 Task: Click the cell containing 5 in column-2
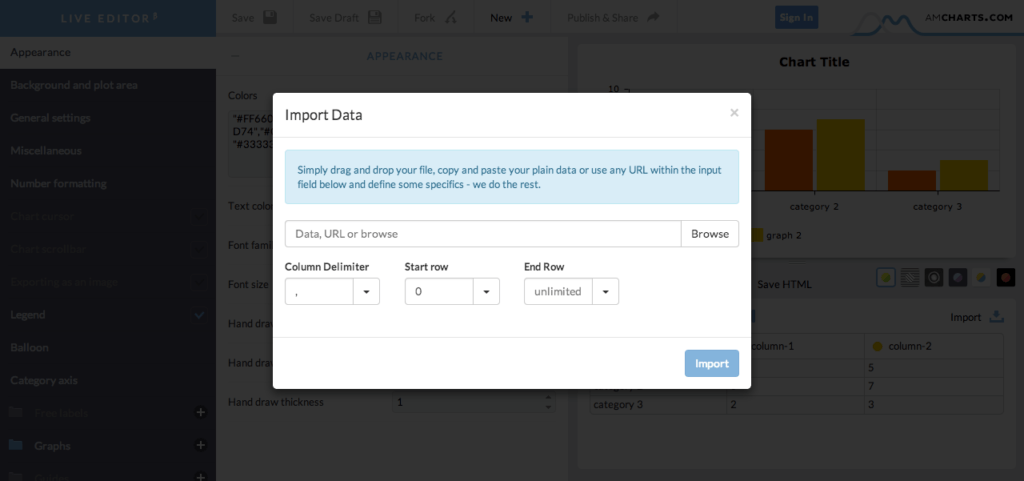coord(934,368)
